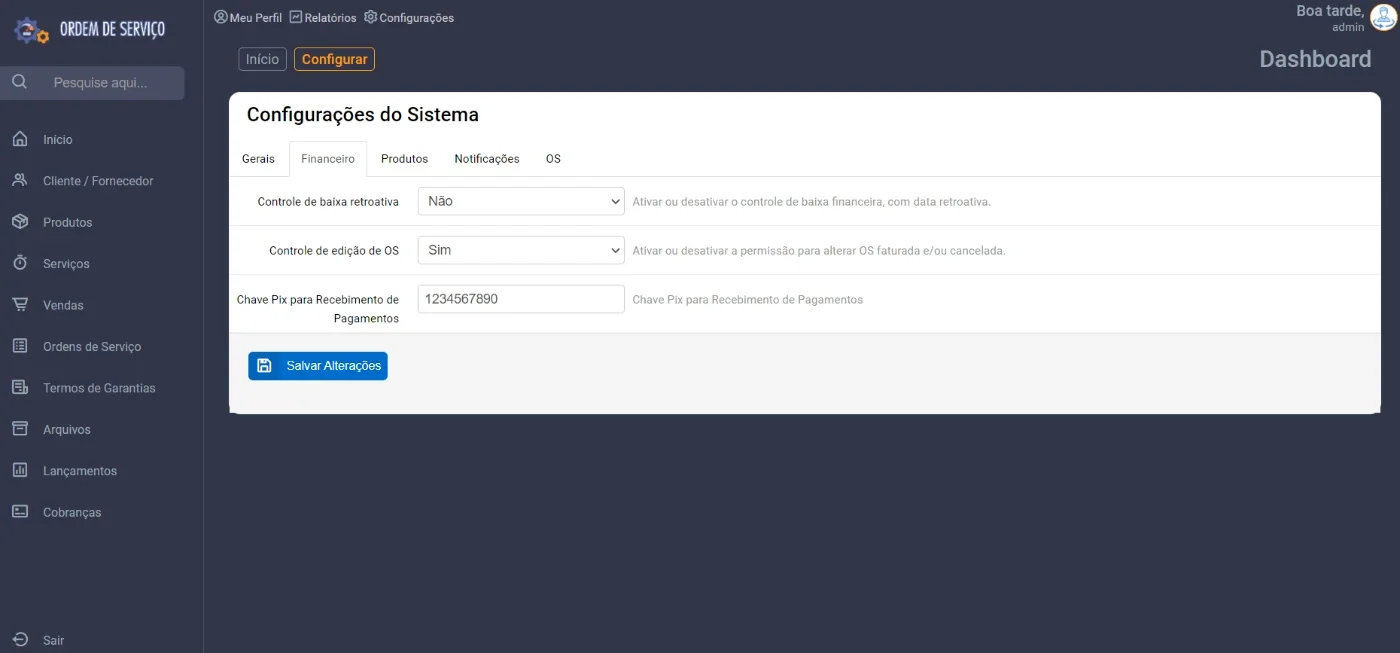Click the Início home icon in sidebar

(20, 139)
